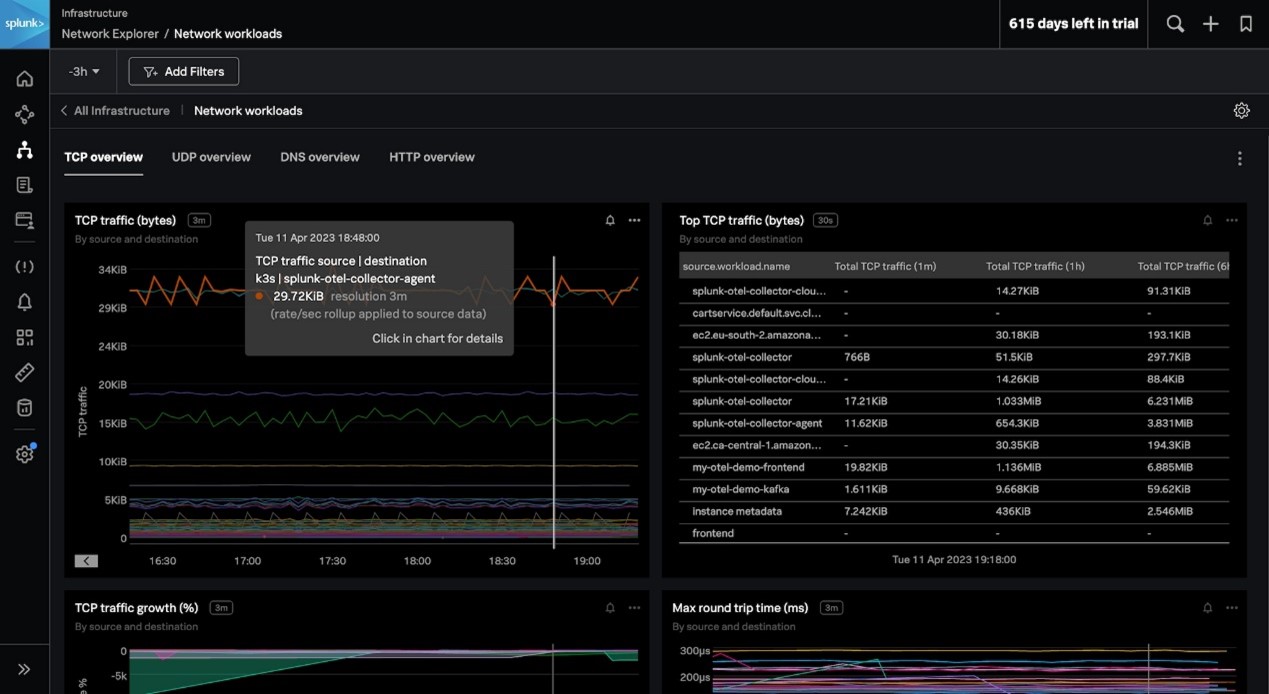Open the vertical three-dot dashboard menu
The width and height of the screenshot is (1269, 694).
[1239, 159]
